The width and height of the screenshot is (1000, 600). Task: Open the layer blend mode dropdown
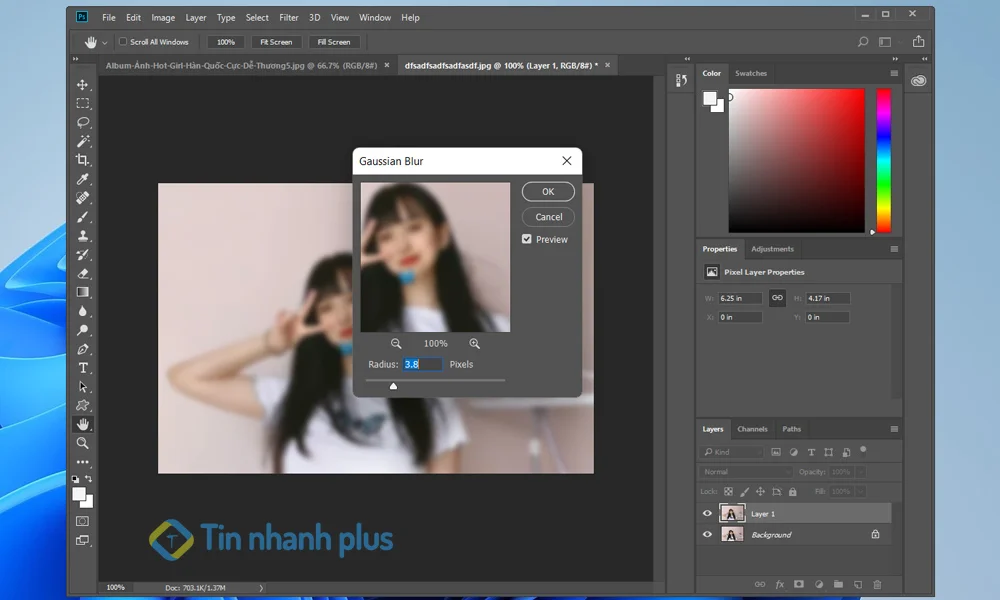[745, 472]
